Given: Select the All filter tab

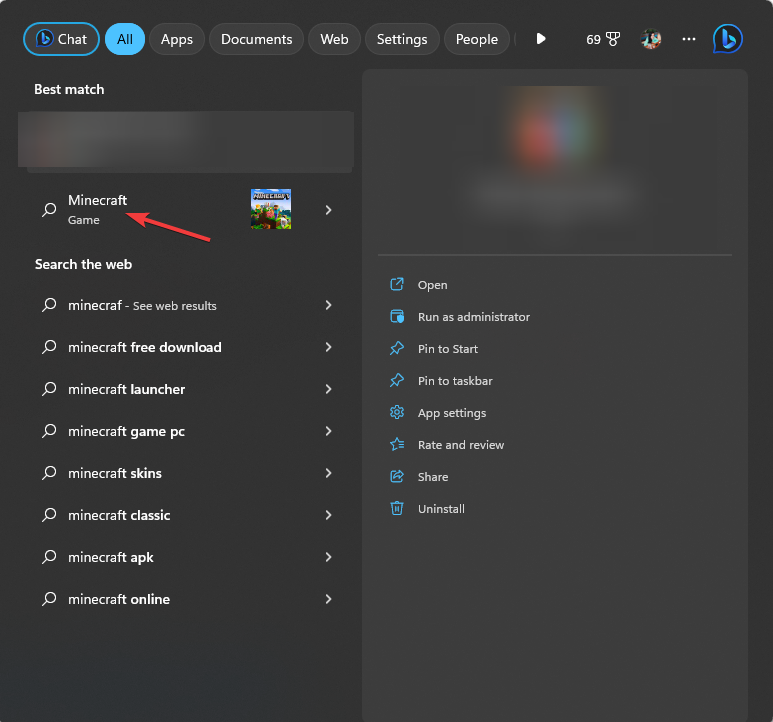Looking at the screenshot, I should click(x=125, y=39).
